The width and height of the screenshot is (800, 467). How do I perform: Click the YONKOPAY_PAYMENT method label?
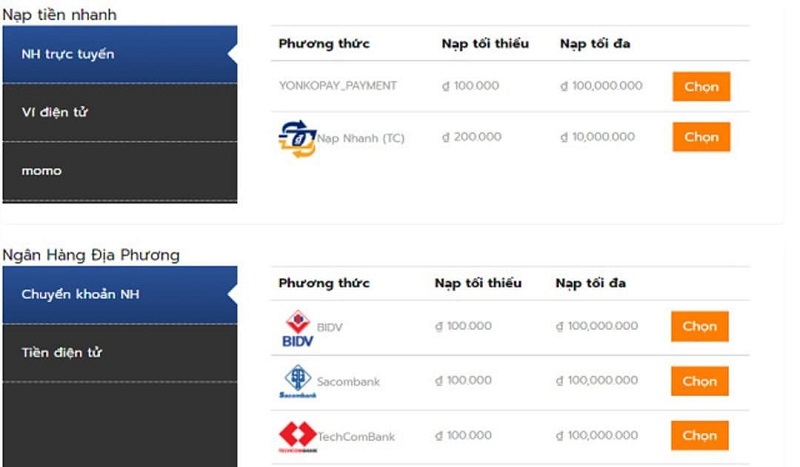(x=338, y=86)
